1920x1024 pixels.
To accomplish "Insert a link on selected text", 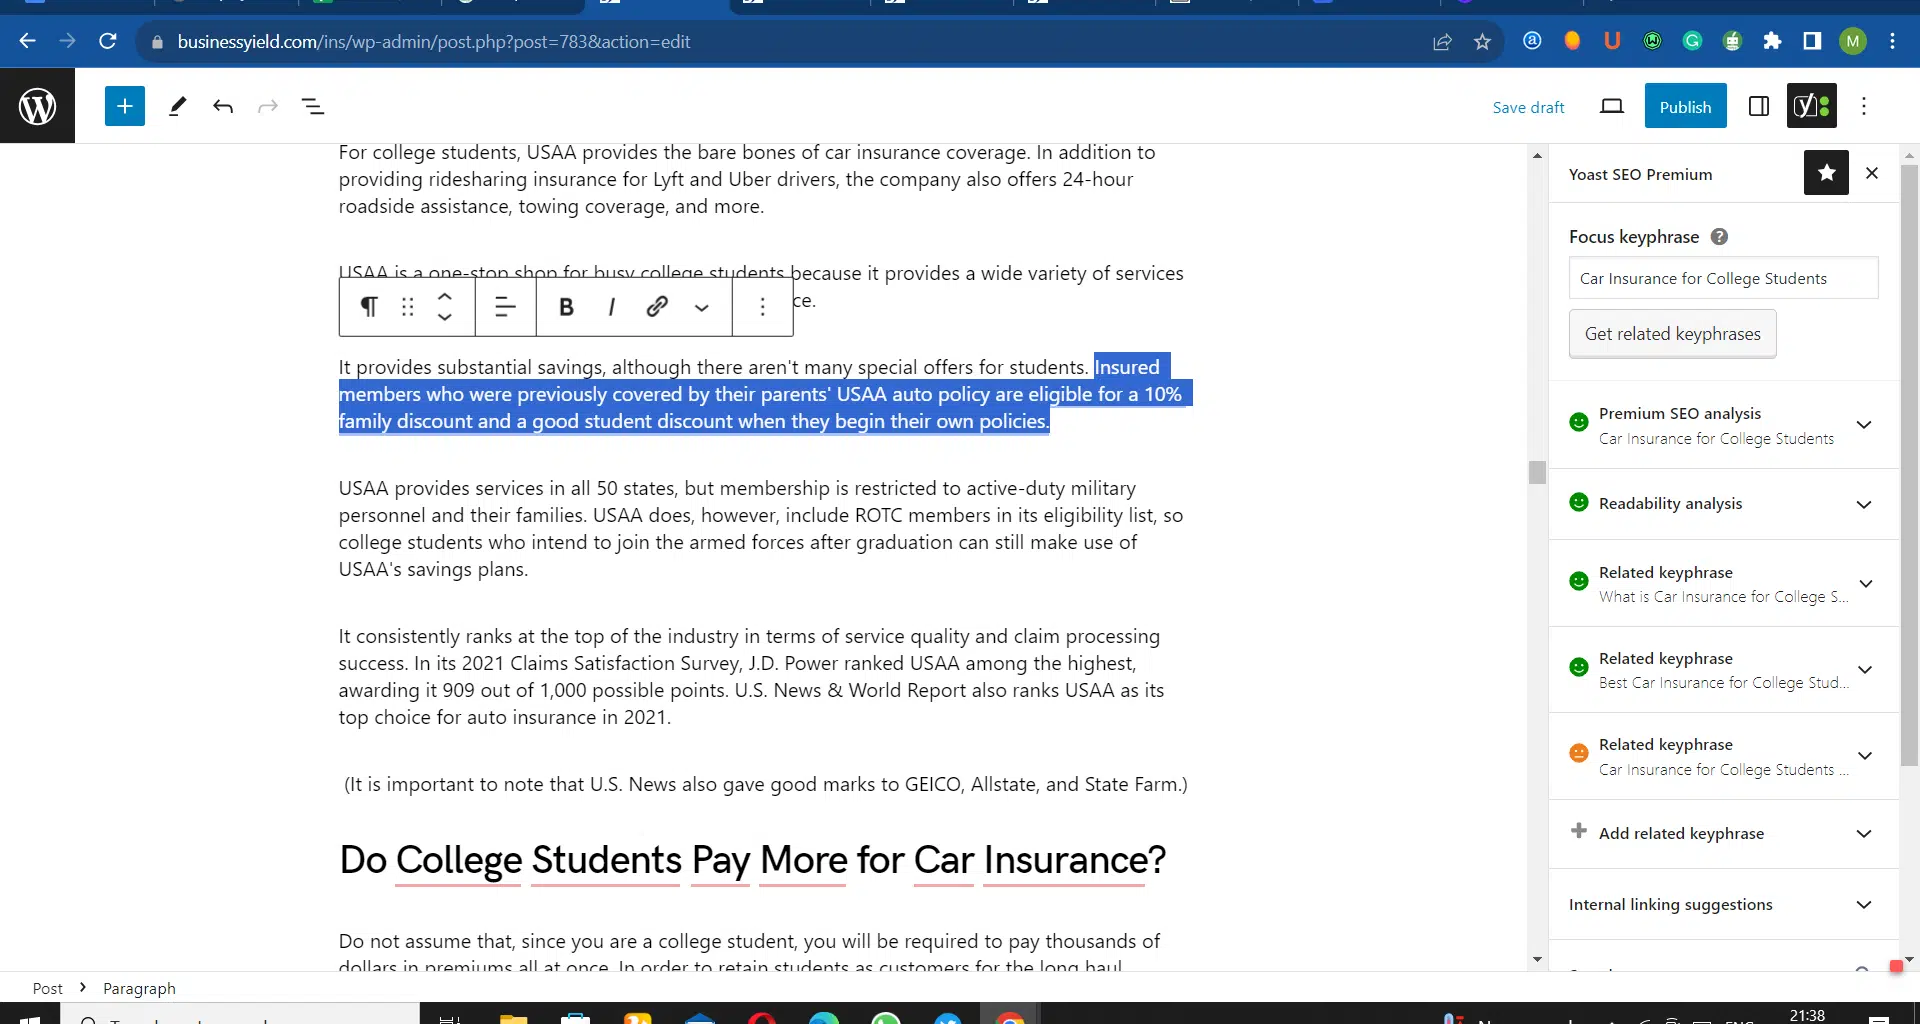I will pos(657,307).
